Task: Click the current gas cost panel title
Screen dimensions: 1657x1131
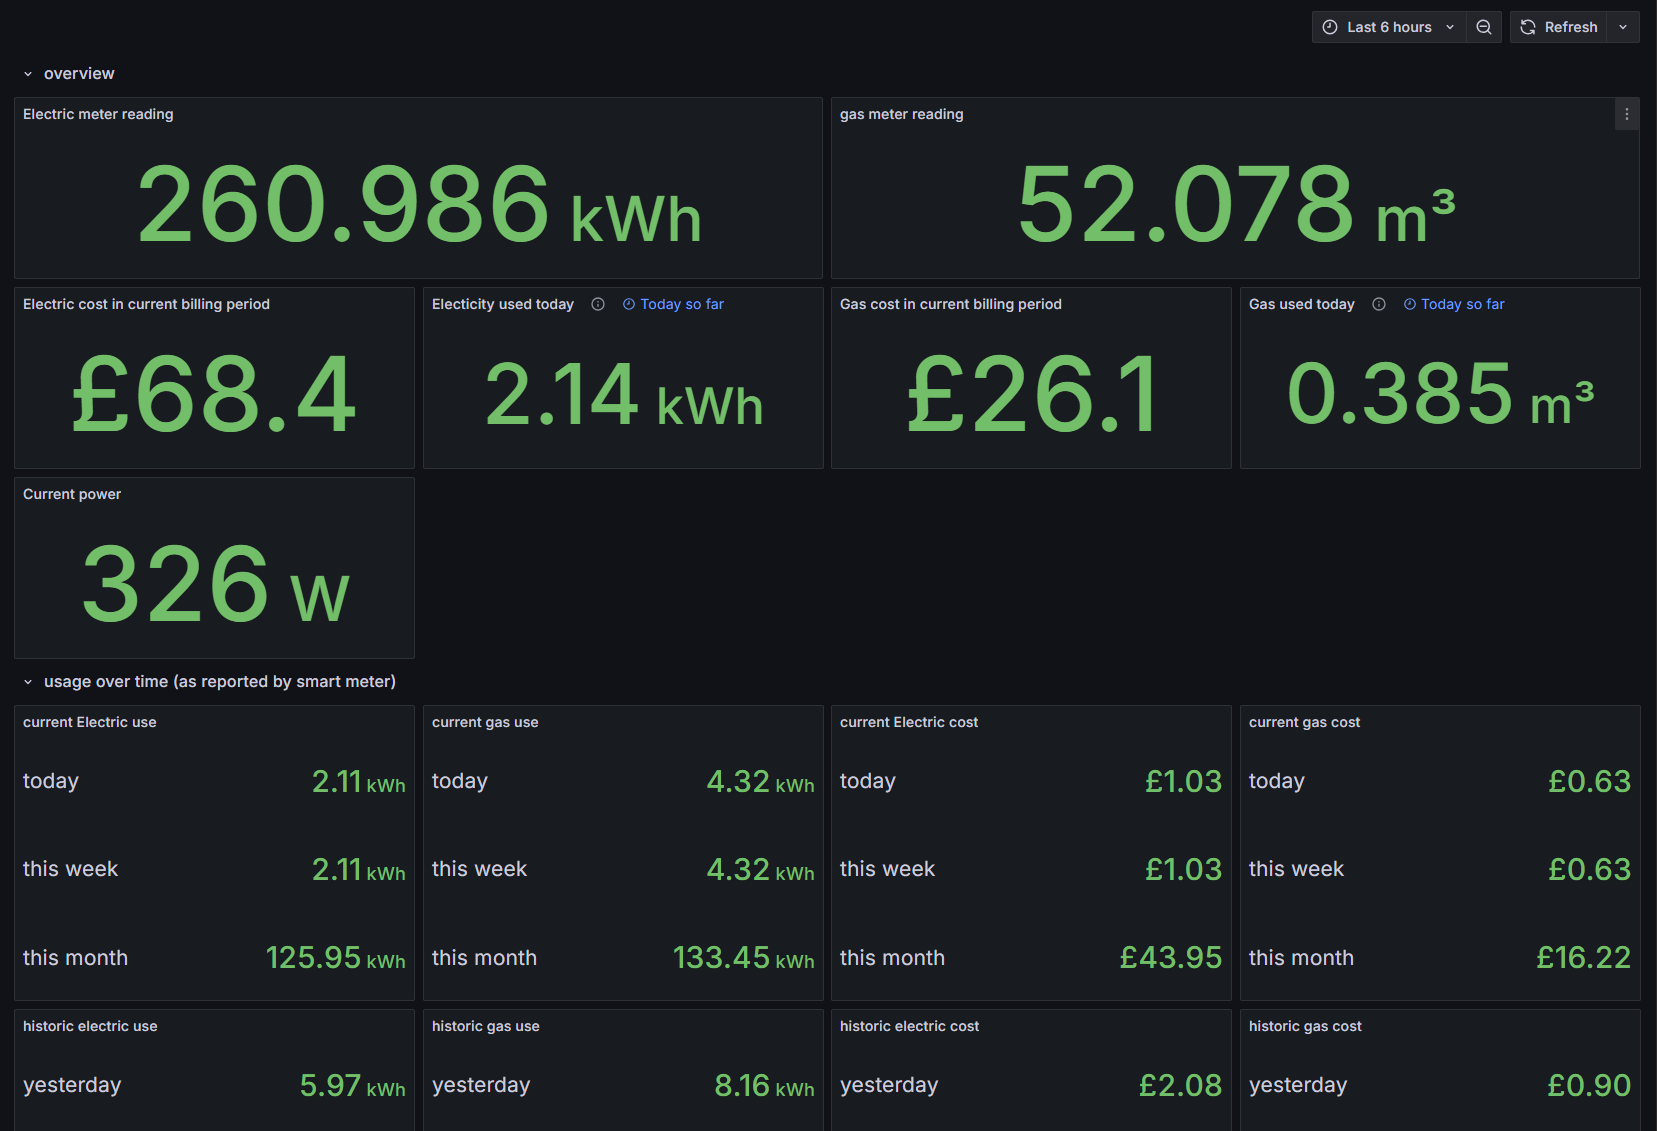Action: [x=1304, y=722]
